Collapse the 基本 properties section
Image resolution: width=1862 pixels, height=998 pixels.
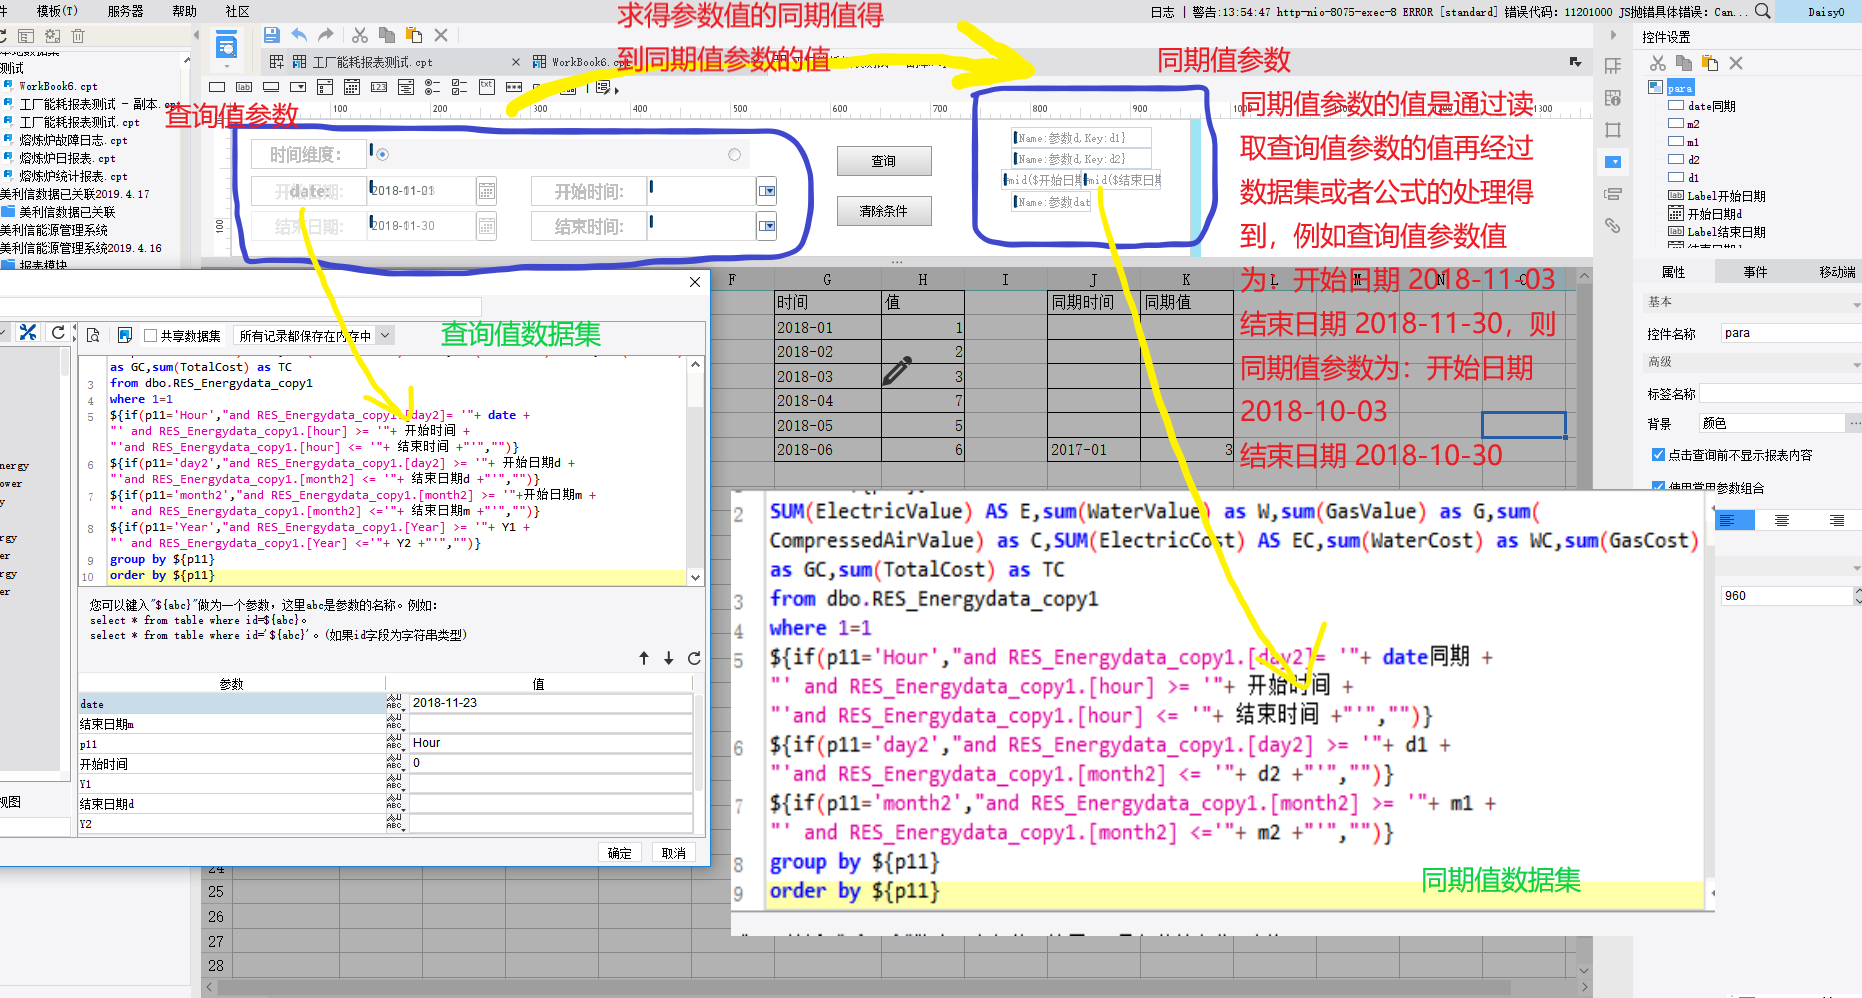pos(1856,304)
